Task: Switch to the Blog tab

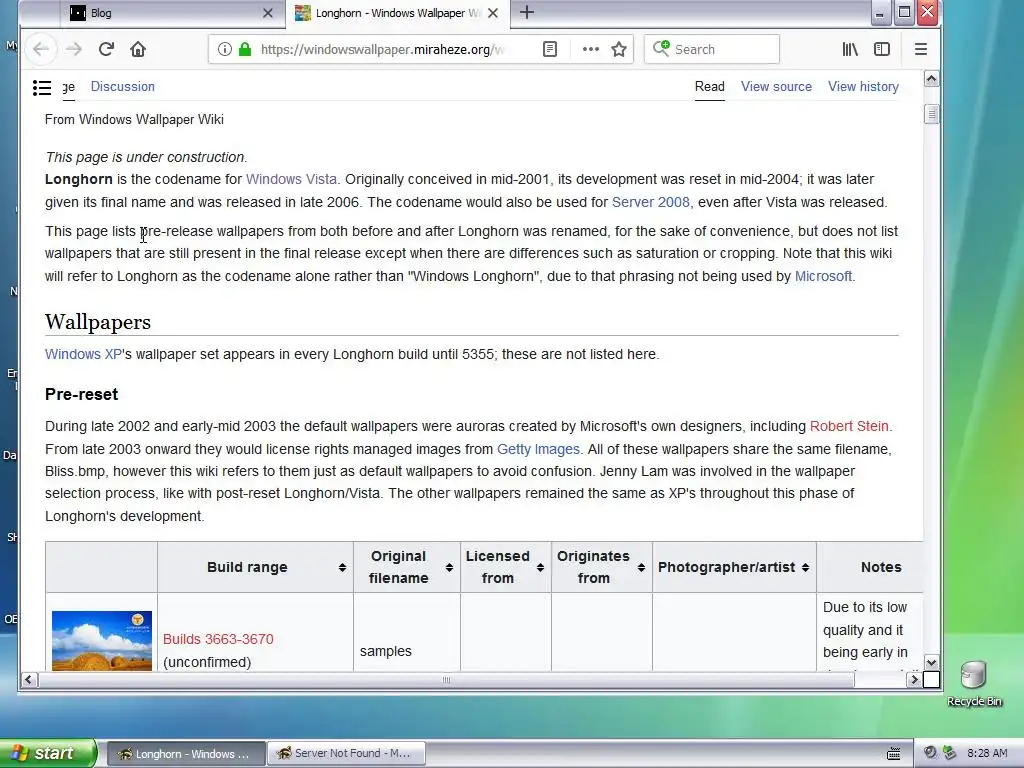Action: click(172, 13)
